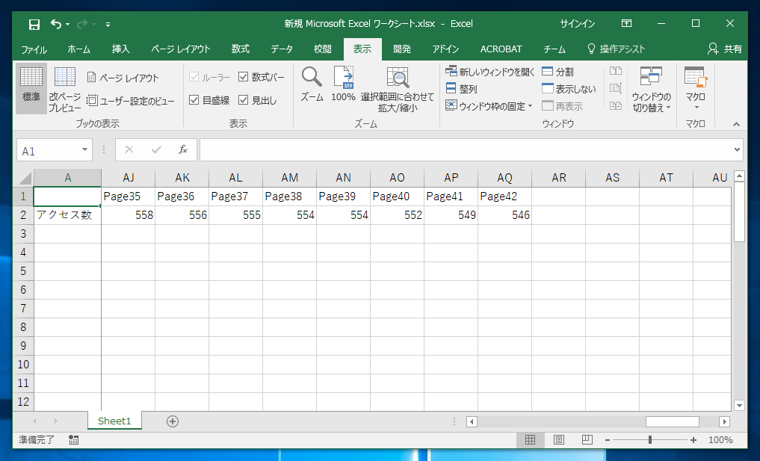
Task: Switch to the ACROBAT tab
Action: [501, 49]
